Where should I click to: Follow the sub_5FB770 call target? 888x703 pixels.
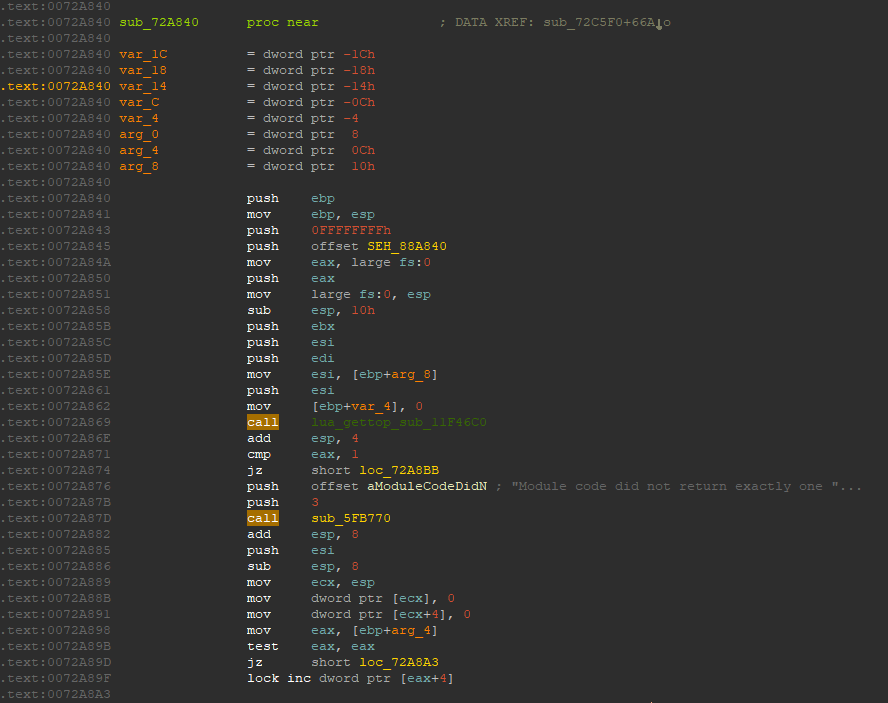pos(351,518)
